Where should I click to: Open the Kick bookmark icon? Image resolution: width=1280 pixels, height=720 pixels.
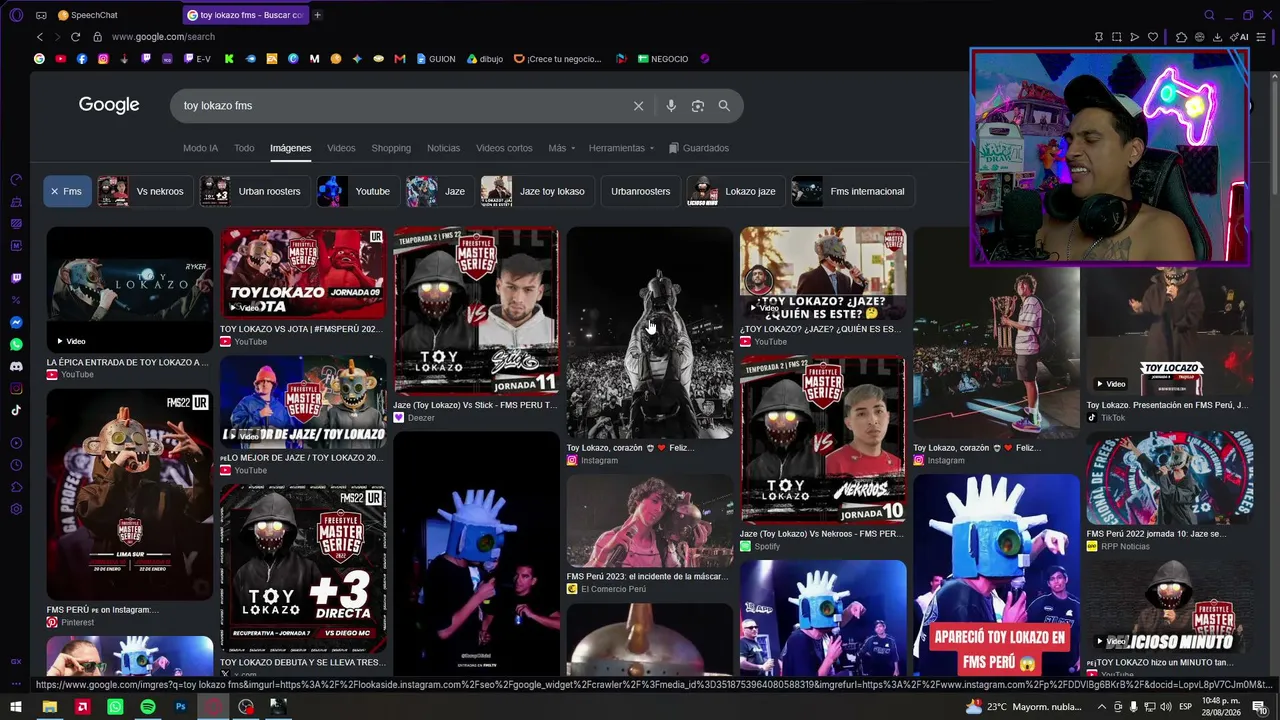click(229, 59)
